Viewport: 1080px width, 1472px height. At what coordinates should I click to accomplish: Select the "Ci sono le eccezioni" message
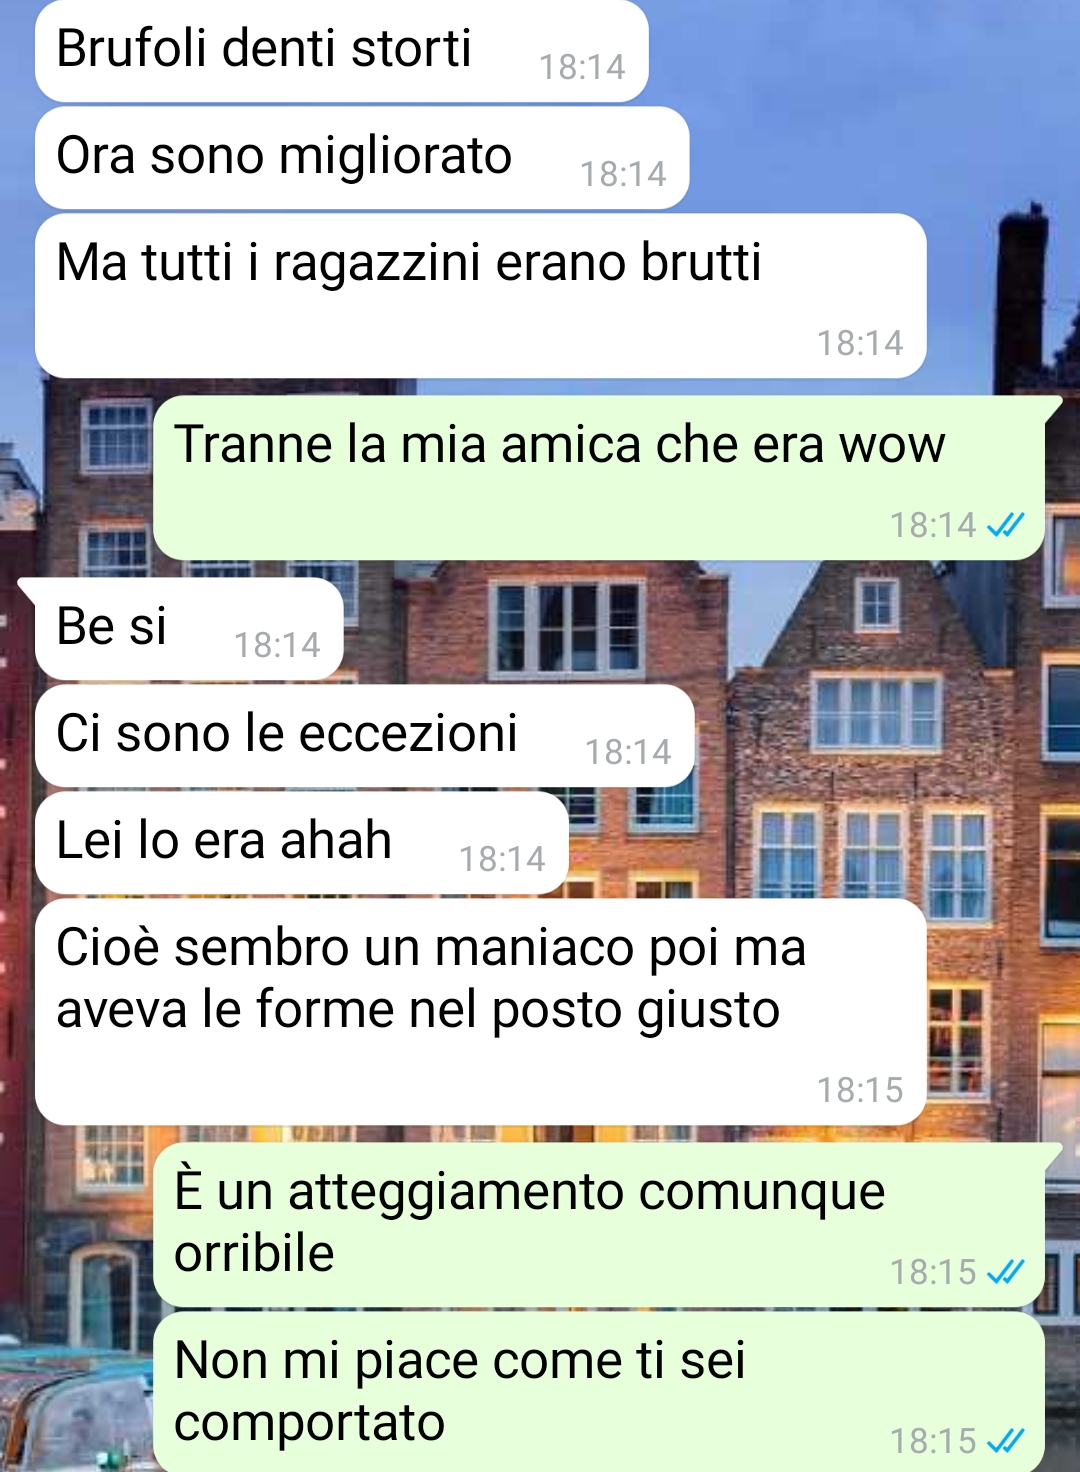[365, 736]
